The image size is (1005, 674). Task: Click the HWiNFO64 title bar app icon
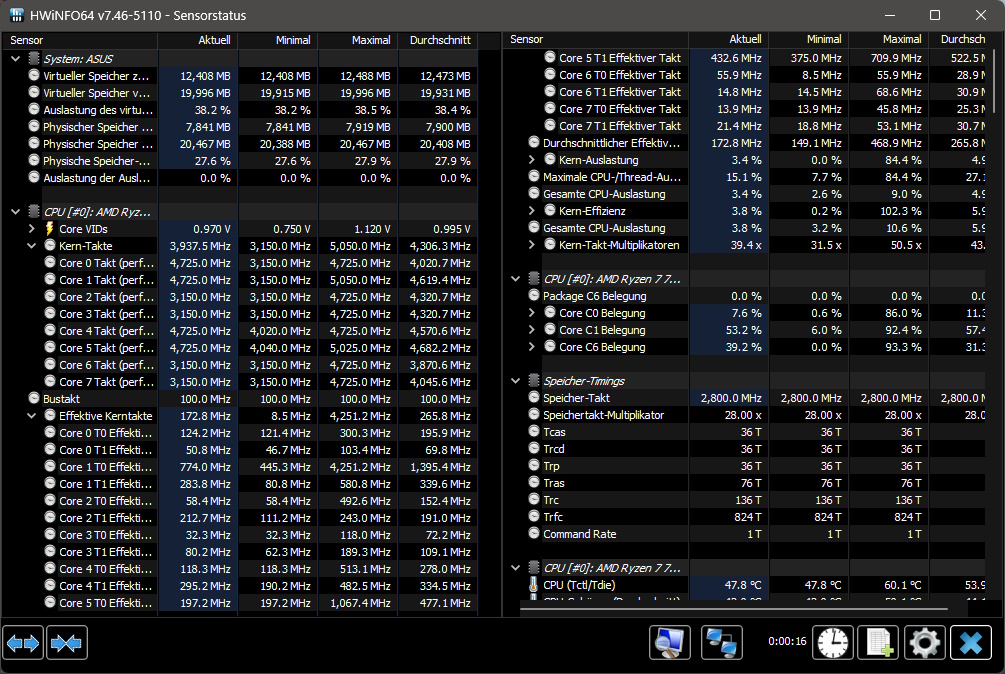[17, 15]
